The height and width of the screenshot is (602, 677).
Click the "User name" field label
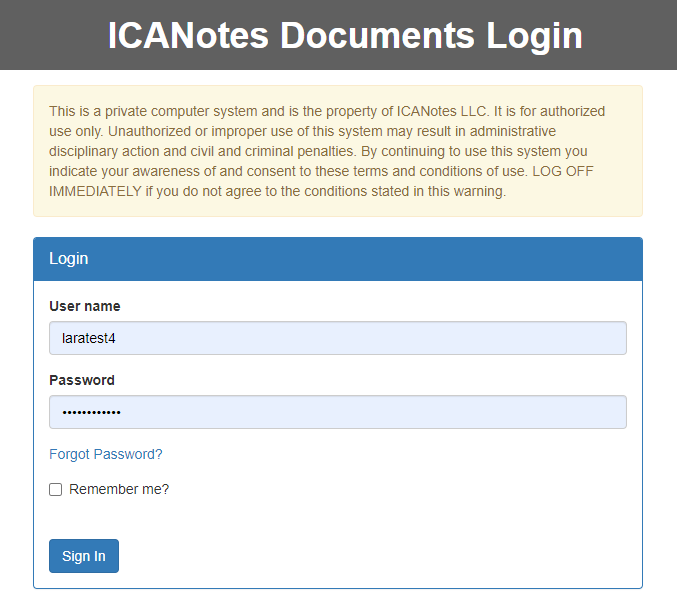tap(85, 306)
